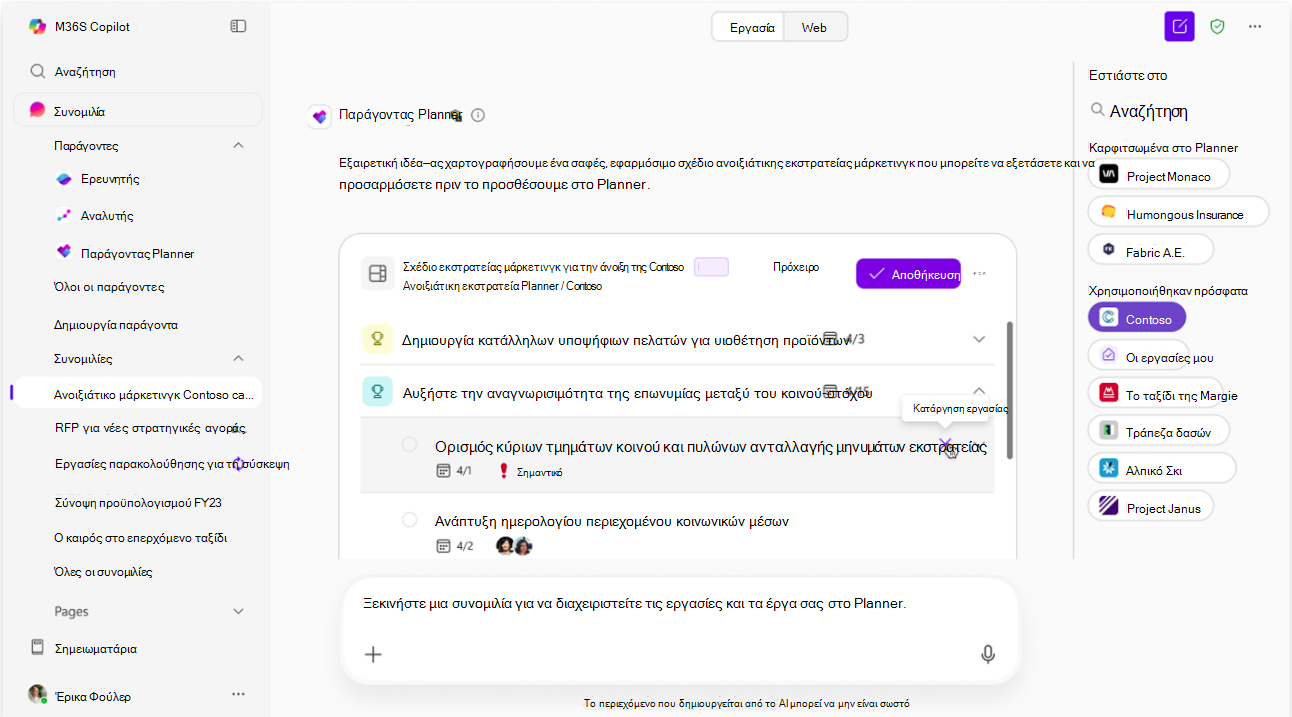Select the Humongous Insurance chip
The height and width of the screenshot is (717, 1292).
click(x=1179, y=212)
